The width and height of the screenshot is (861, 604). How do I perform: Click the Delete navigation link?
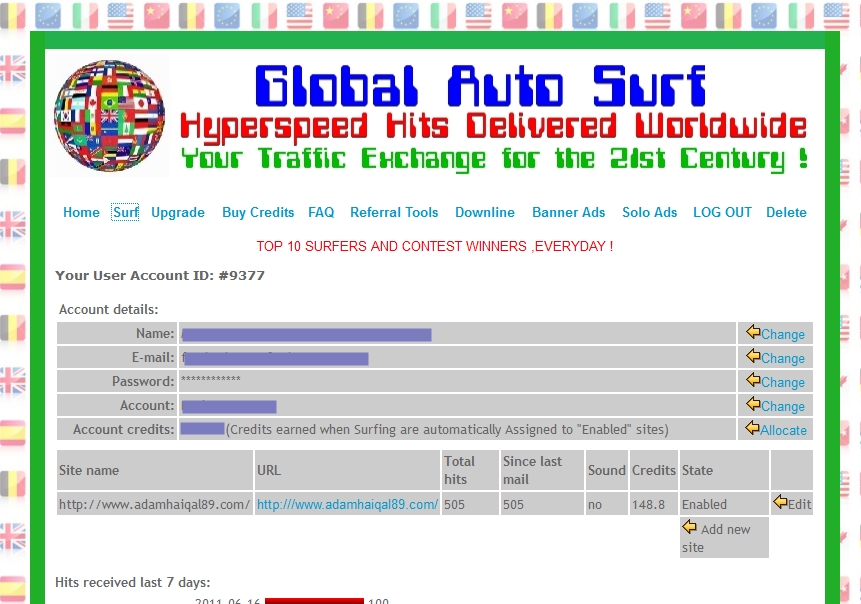point(786,212)
